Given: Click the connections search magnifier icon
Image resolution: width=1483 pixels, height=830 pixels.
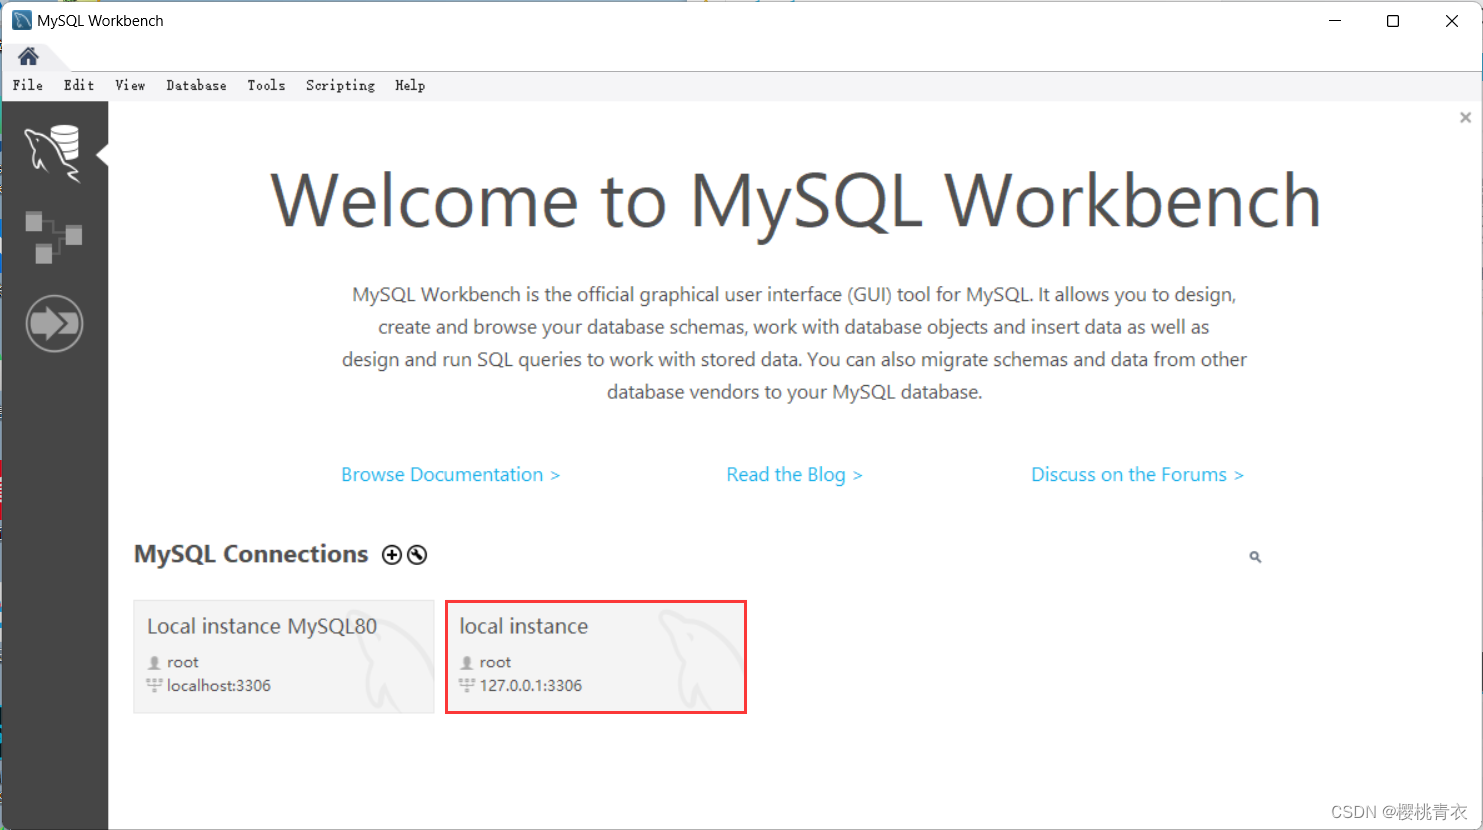Looking at the screenshot, I should point(1255,557).
